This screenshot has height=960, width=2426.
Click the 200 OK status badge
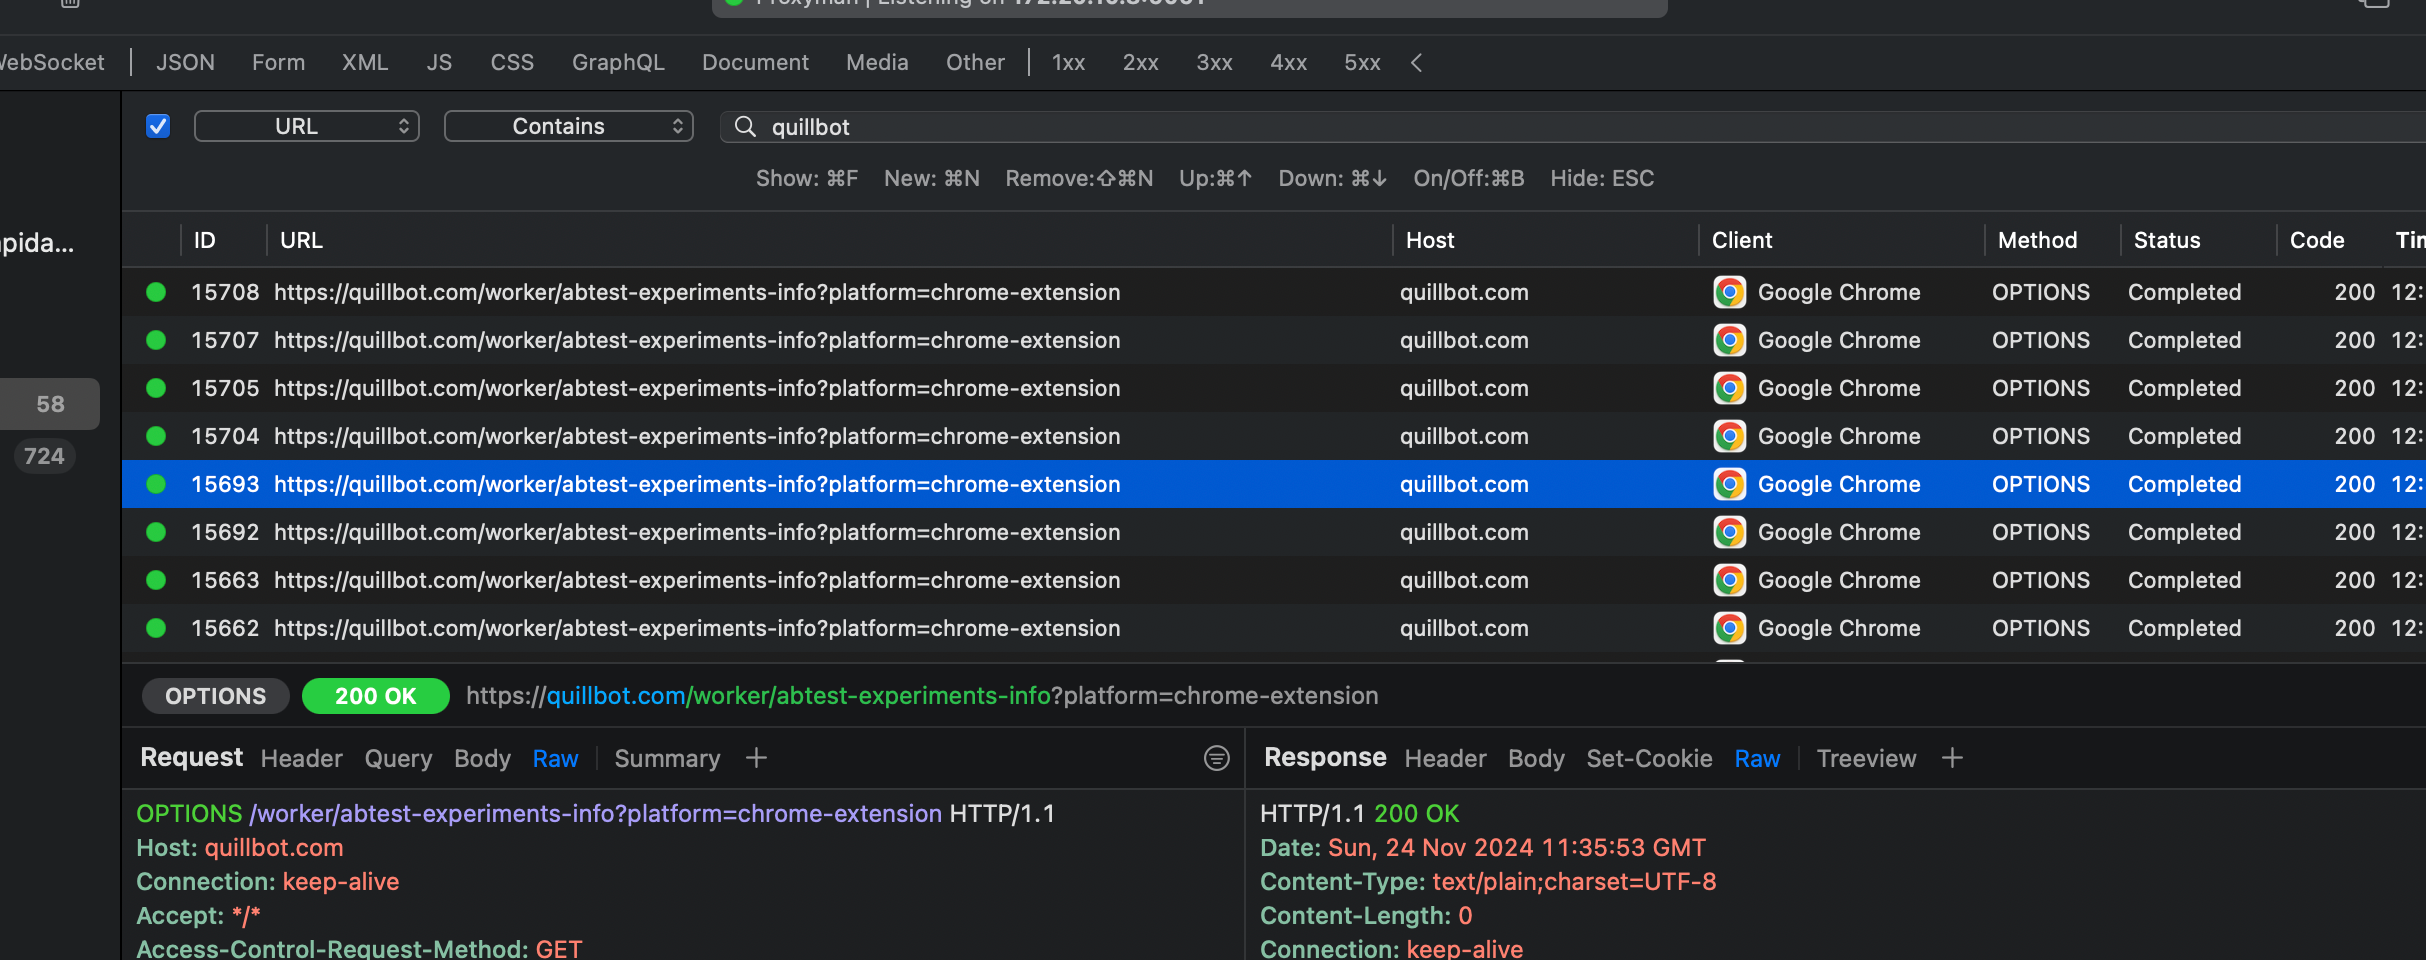(375, 696)
